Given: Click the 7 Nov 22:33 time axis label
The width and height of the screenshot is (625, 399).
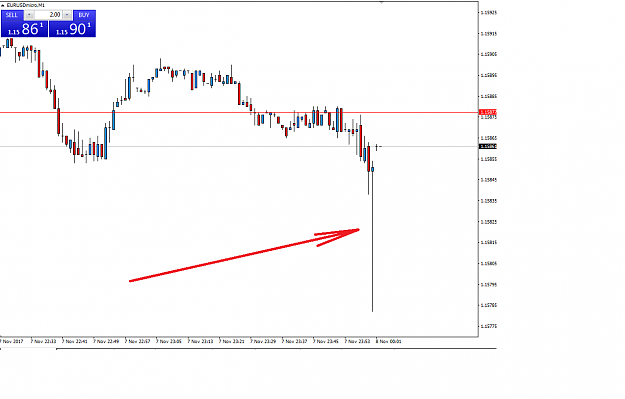Looking at the screenshot, I should 43,342.
